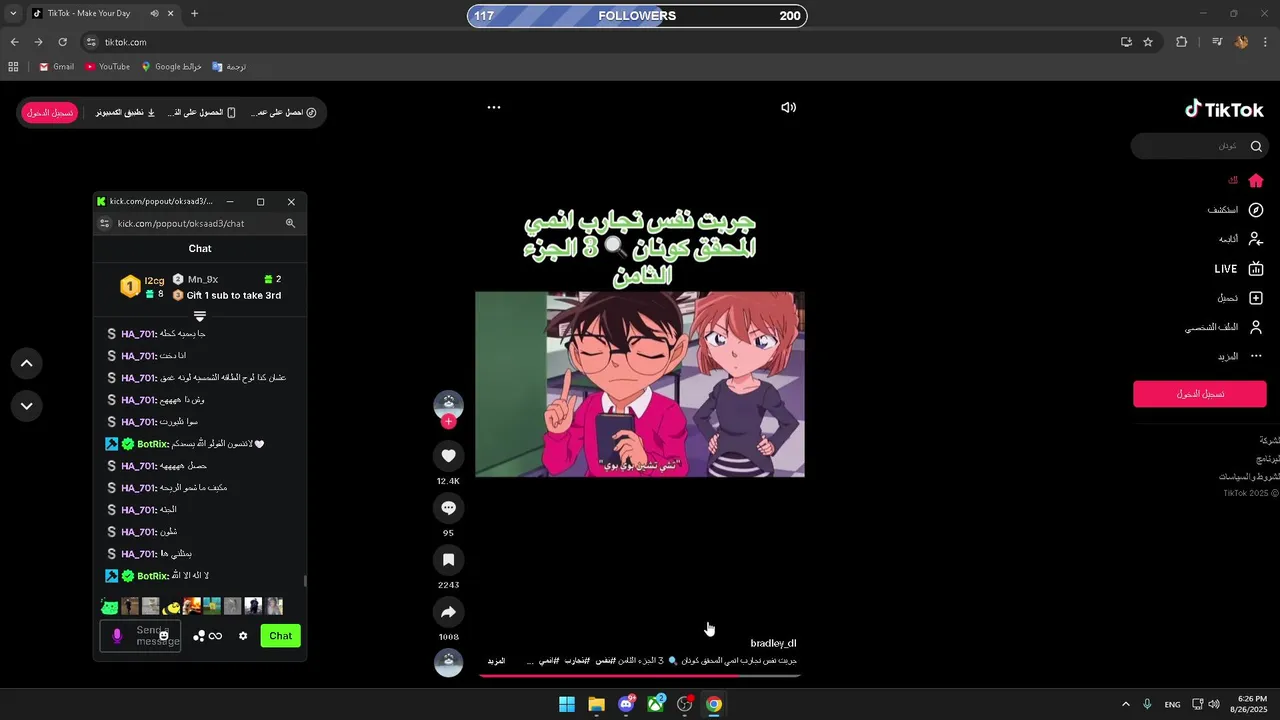The height and width of the screenshot is (720, 1280).
Task: Open the Chrome three-dot menu
Action: pyautogui.click(x=1266, y=42)
